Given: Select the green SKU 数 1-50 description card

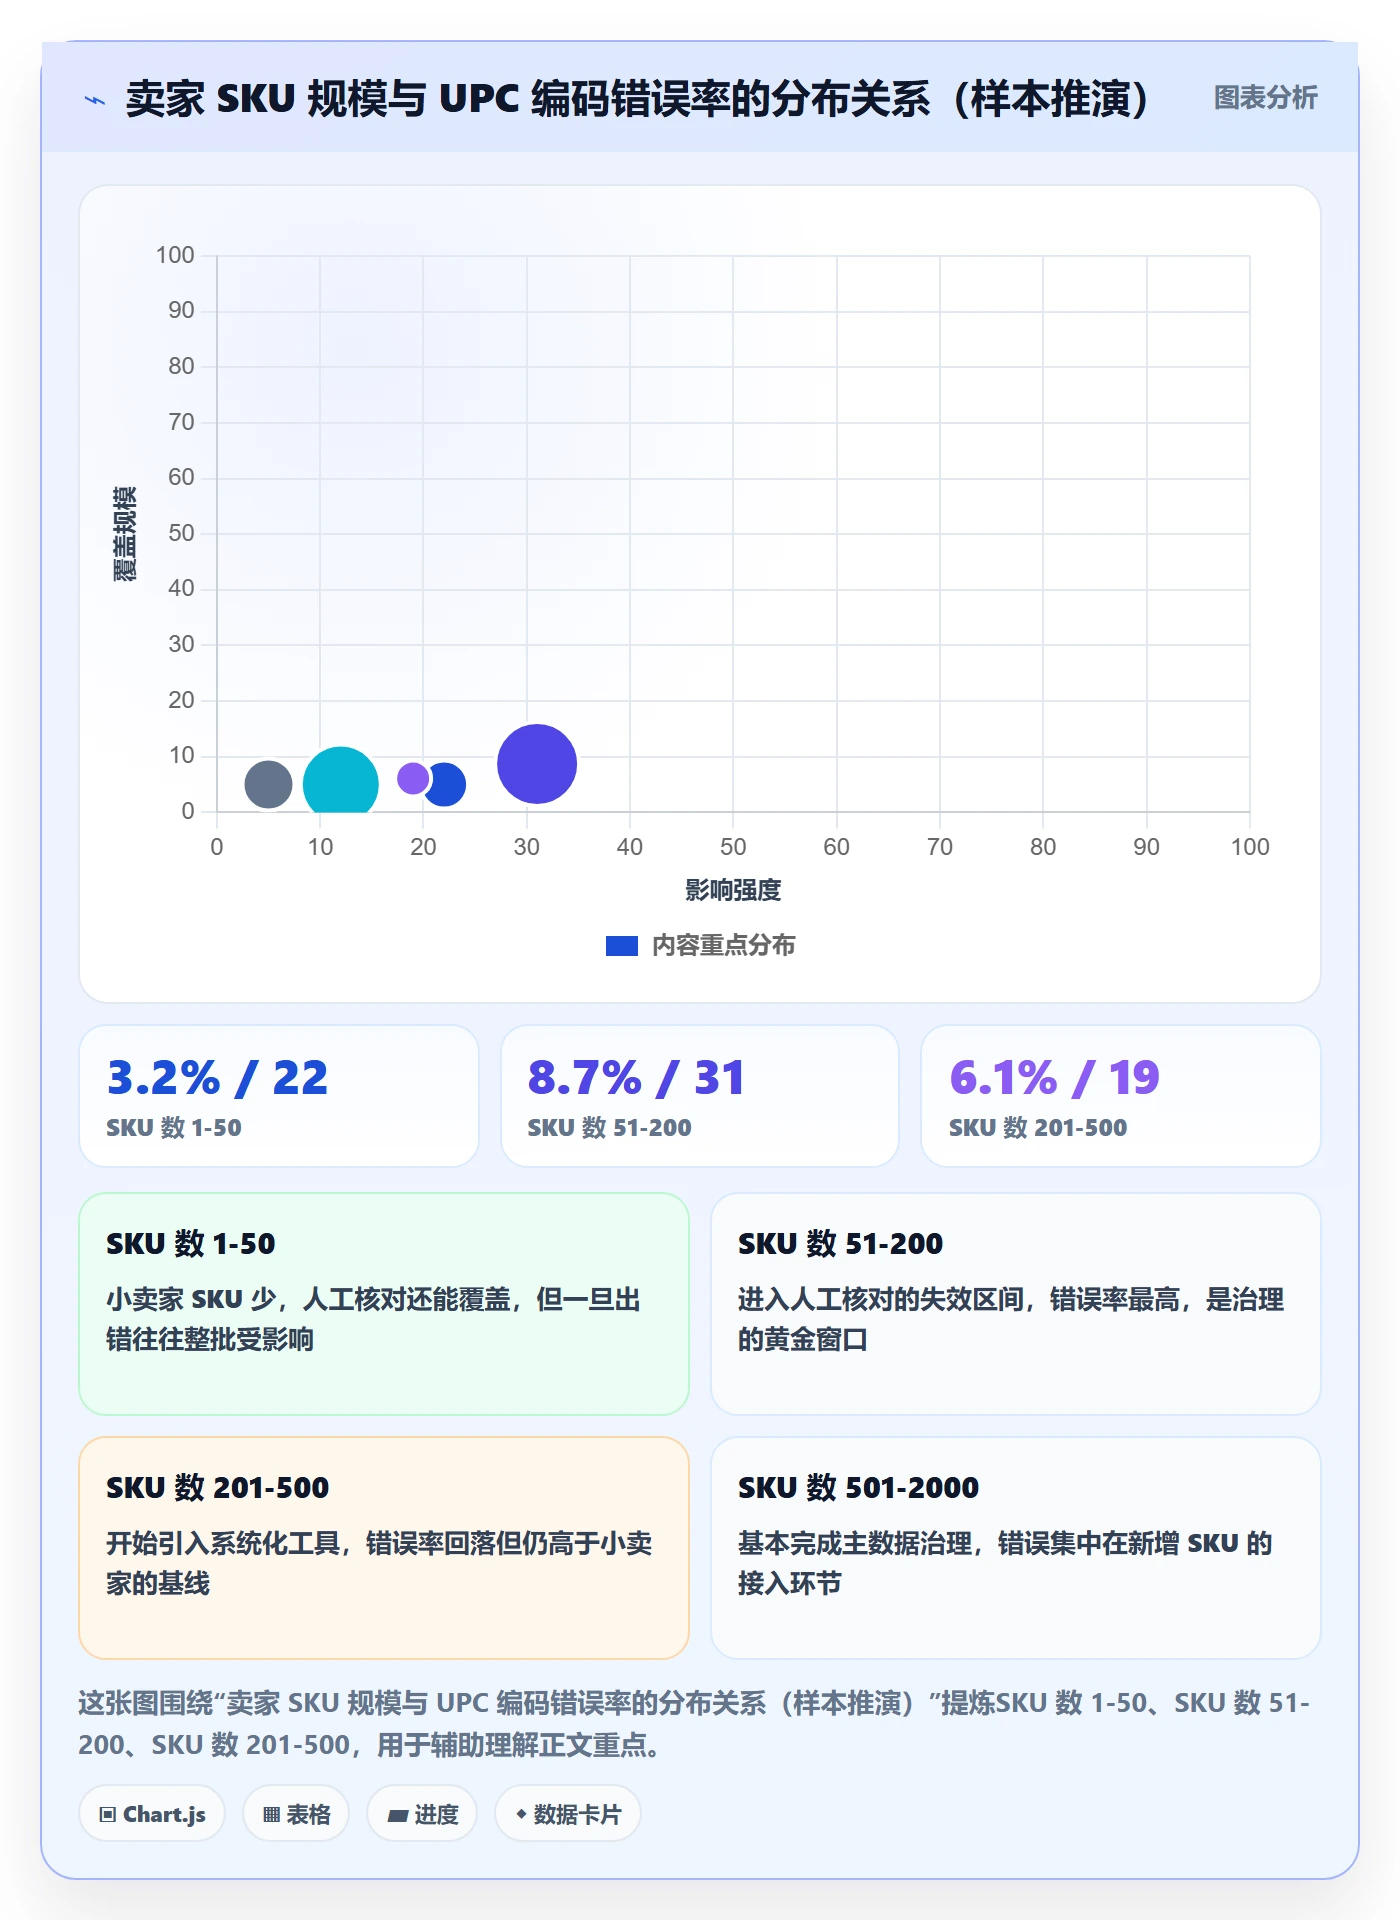Looking at the screenshot, I should coord(384,1304).
